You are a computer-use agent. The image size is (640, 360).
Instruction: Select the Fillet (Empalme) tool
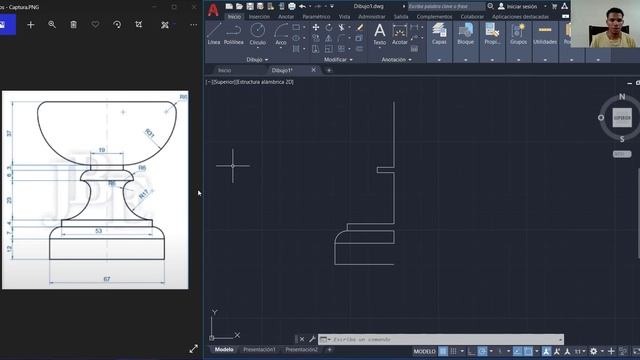point(342,38)
